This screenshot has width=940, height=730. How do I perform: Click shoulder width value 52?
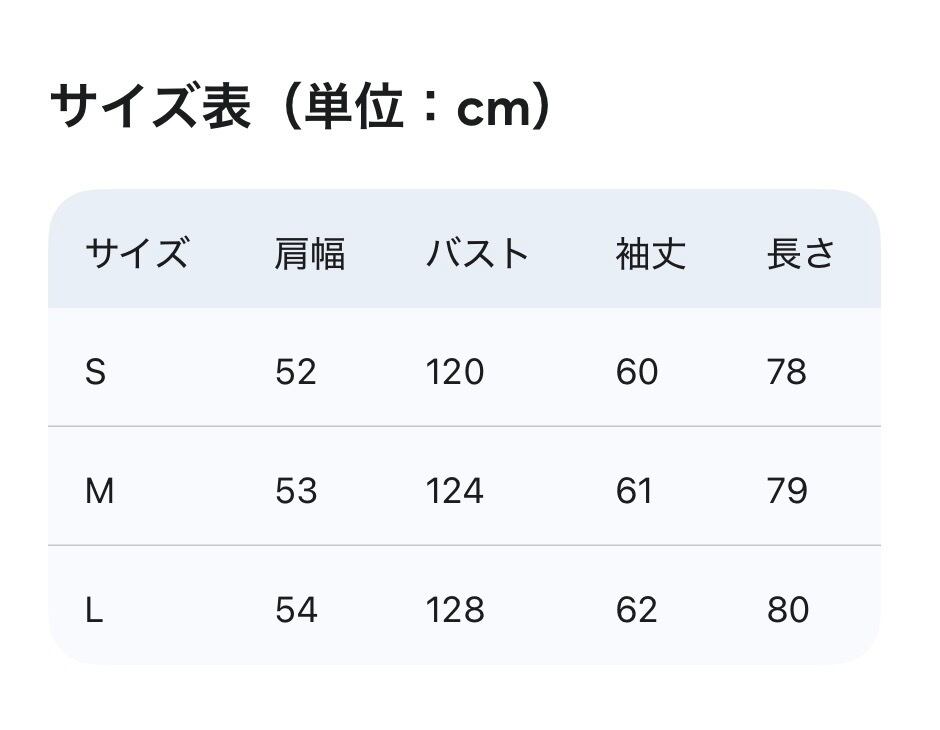[x=296, y=372]
